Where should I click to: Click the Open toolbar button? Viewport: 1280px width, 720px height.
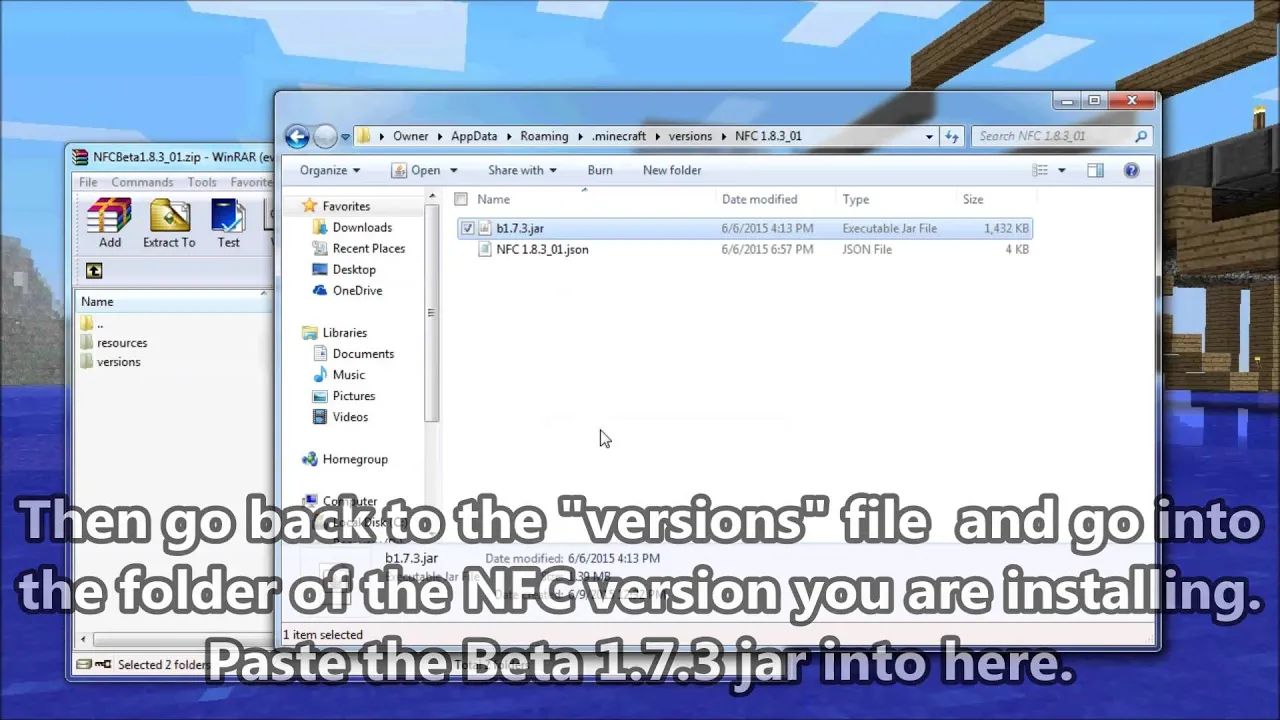coord(416,170)
